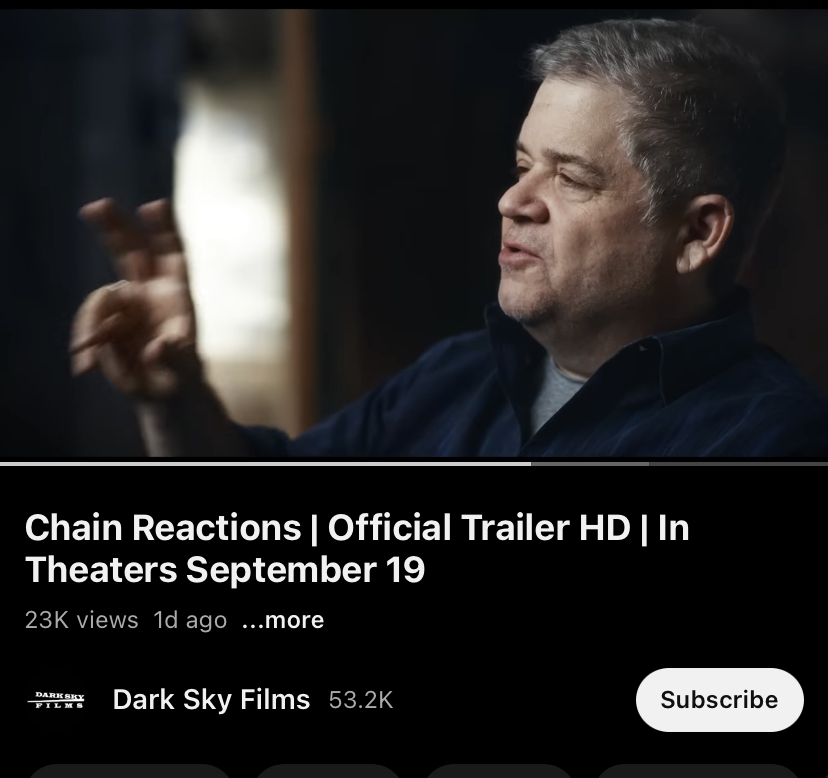Click the 23K views count
Viewport: 828px width, 778px height.
tap(81, 620)
